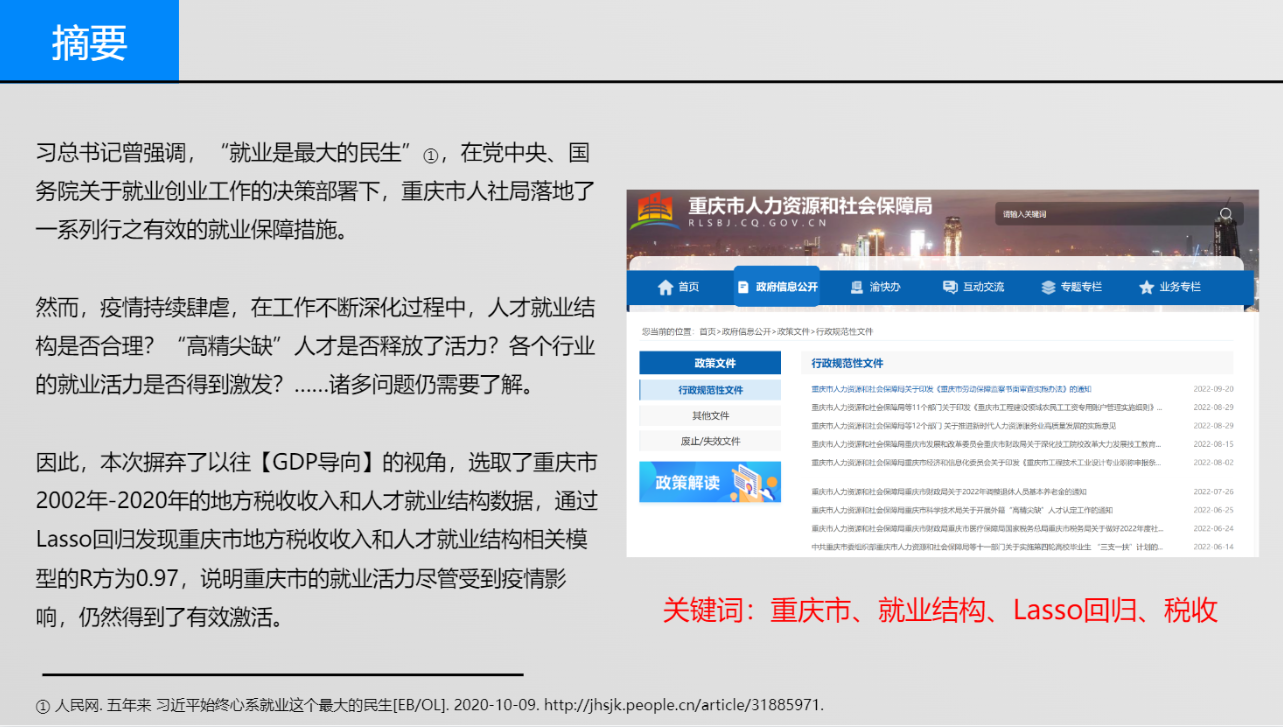Open 专题专栏 with the layers icon
Viewport: 1283px width, 727px height.
(1071, 287)
